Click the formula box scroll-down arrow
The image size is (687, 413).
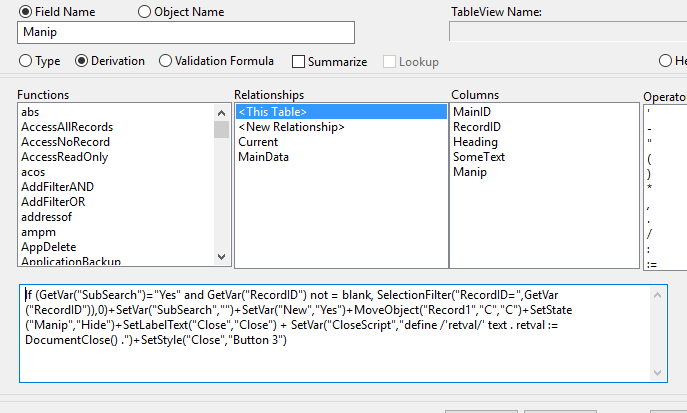[x=657, y=373]
